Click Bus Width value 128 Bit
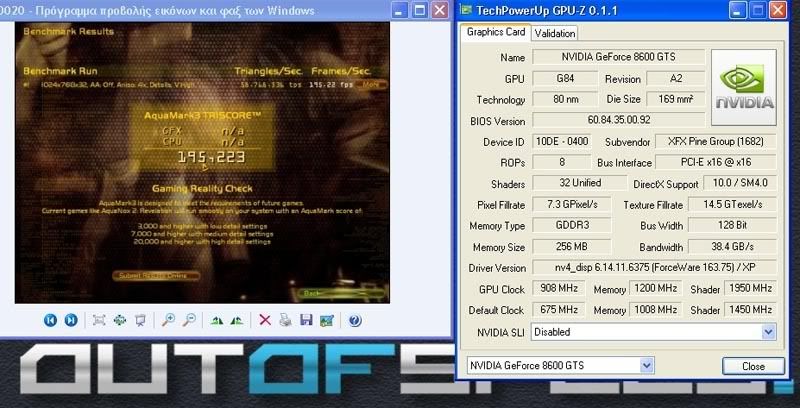This screenshot has height=408, width=800. point(732,225)
